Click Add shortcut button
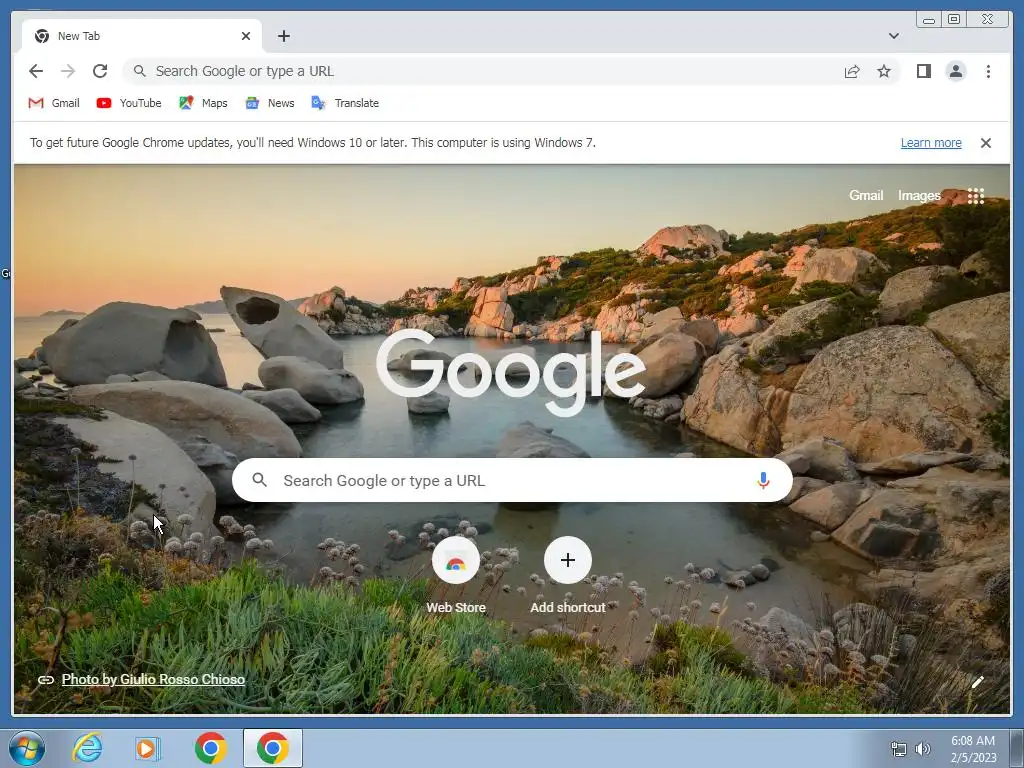This screenshot has height=768, width=1024. (568, 575)
